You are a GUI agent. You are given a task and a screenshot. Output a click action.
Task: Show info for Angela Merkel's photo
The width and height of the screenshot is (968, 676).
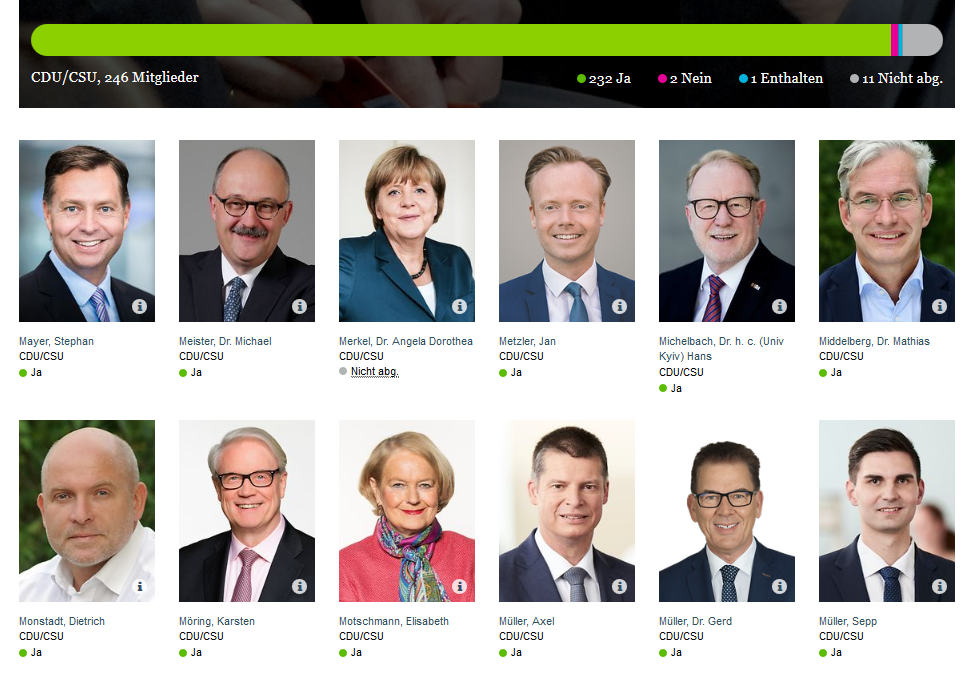pos(459,306)
